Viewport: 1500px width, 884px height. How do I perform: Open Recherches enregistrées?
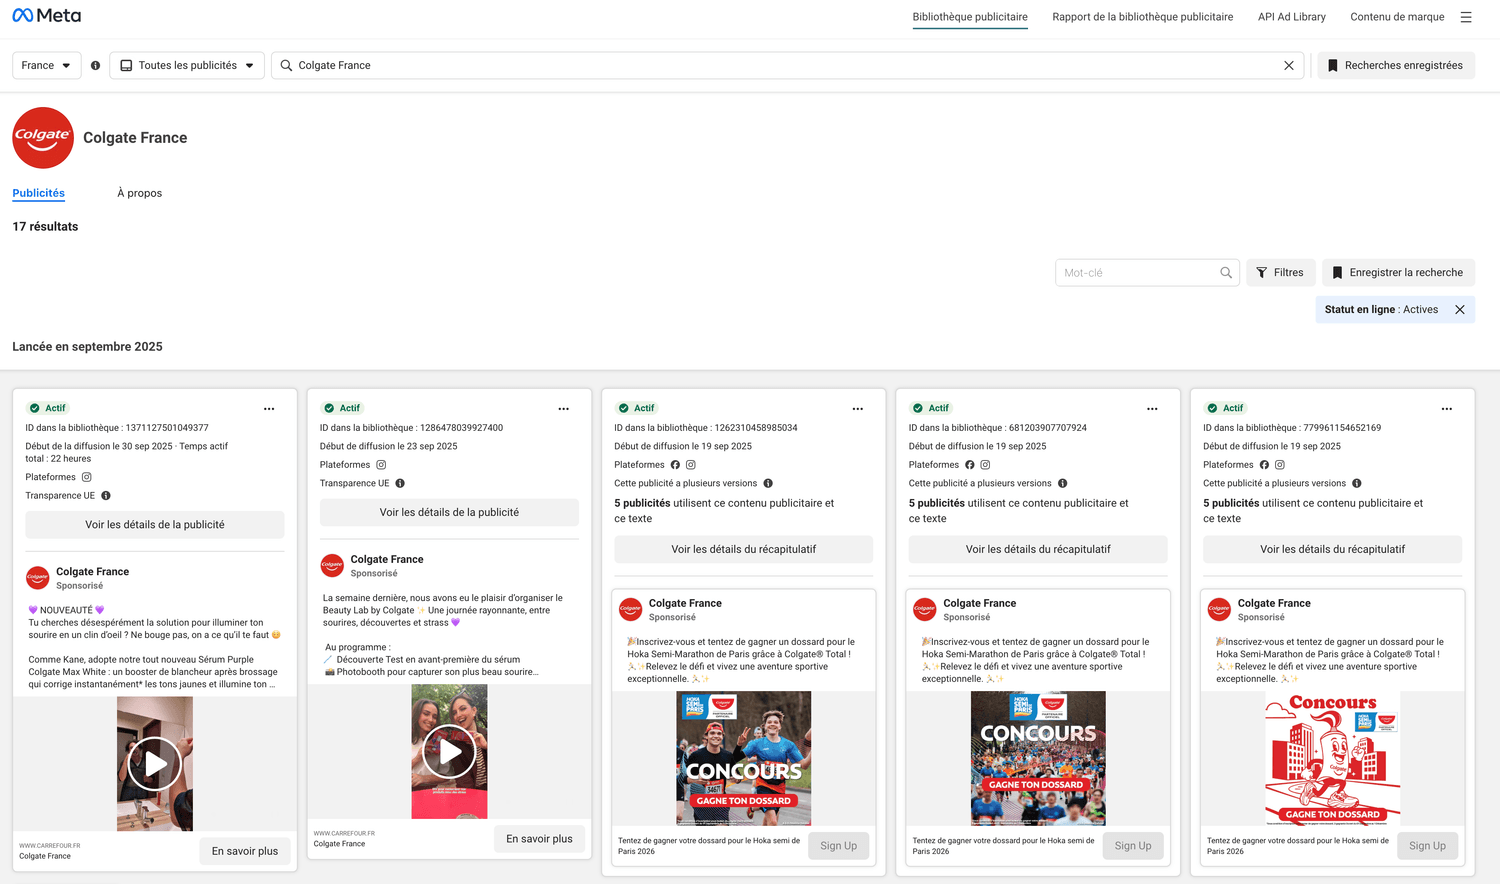coord(1396,65)
